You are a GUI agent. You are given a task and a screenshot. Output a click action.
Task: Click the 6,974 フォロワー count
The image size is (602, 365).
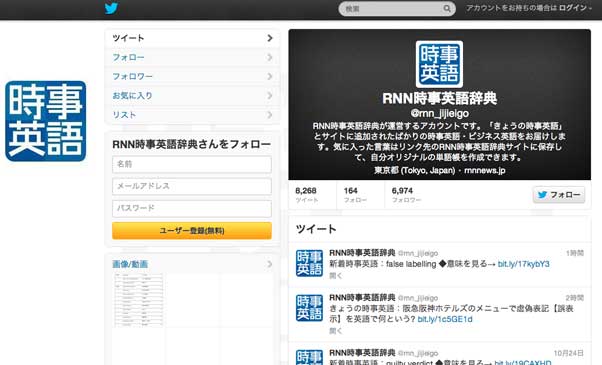pyautogui.click(x=406, y=195)
